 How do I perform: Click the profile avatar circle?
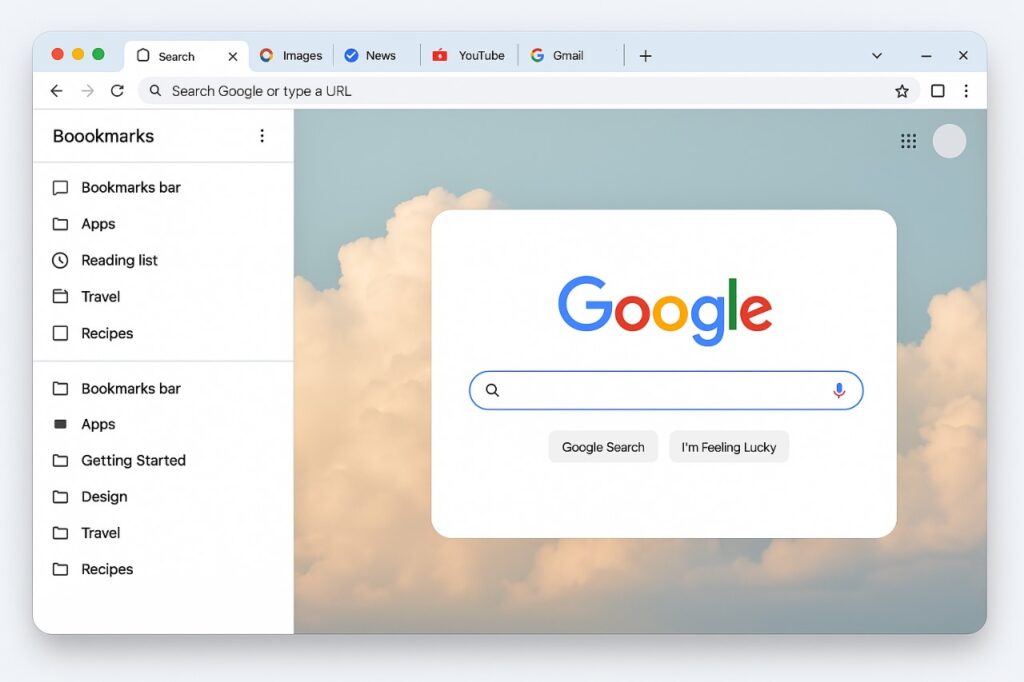[949, 141]
